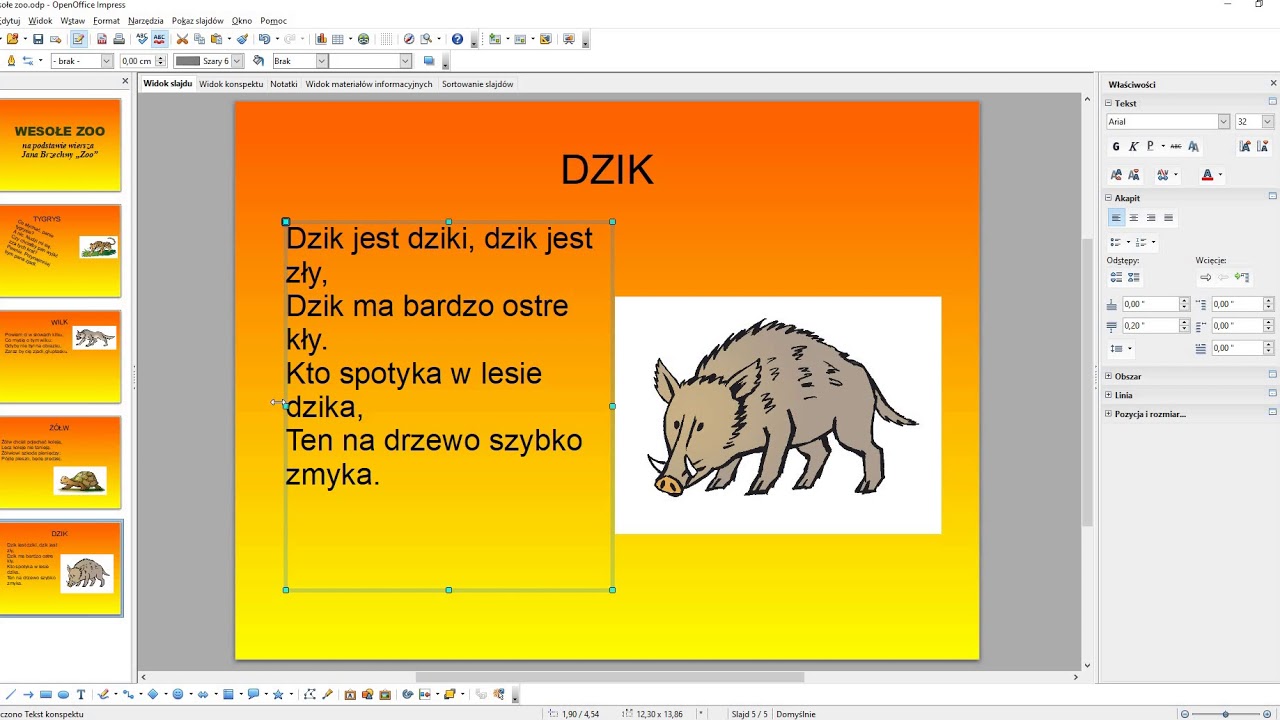Switch to Notatki tab

(284, 84)
